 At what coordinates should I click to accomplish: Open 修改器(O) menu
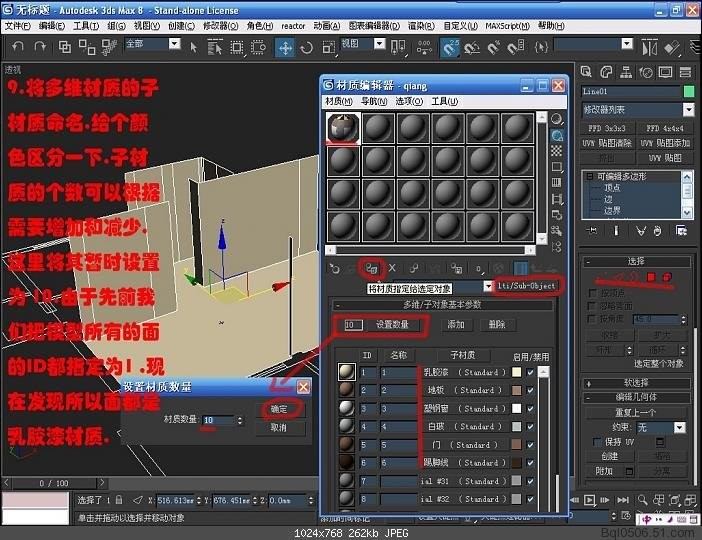221,26
